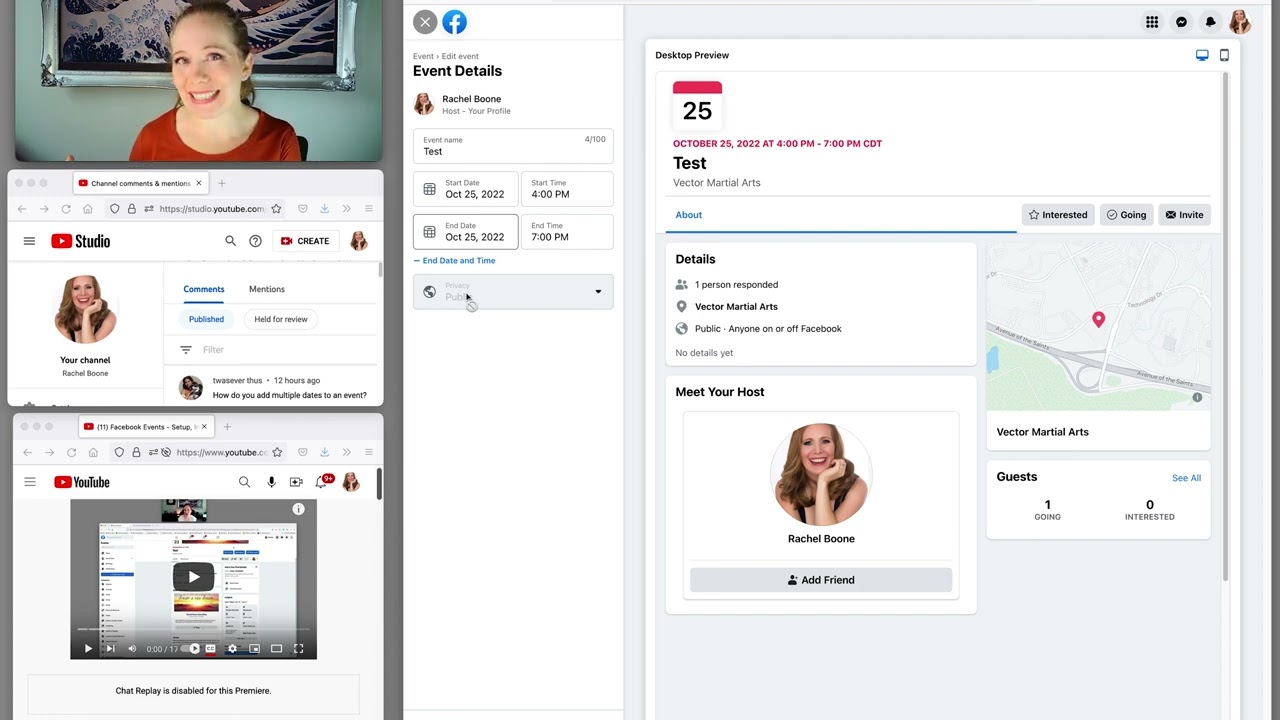Switch to theater mode
This screenshot has height=720, width=1280.
(x=276, y=648)
